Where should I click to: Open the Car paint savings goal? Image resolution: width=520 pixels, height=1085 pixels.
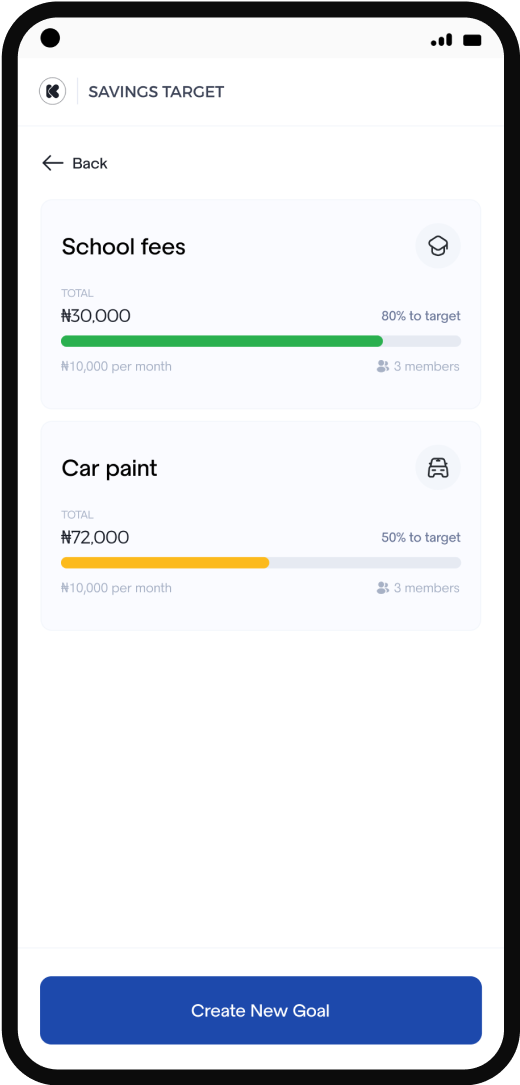260,526
